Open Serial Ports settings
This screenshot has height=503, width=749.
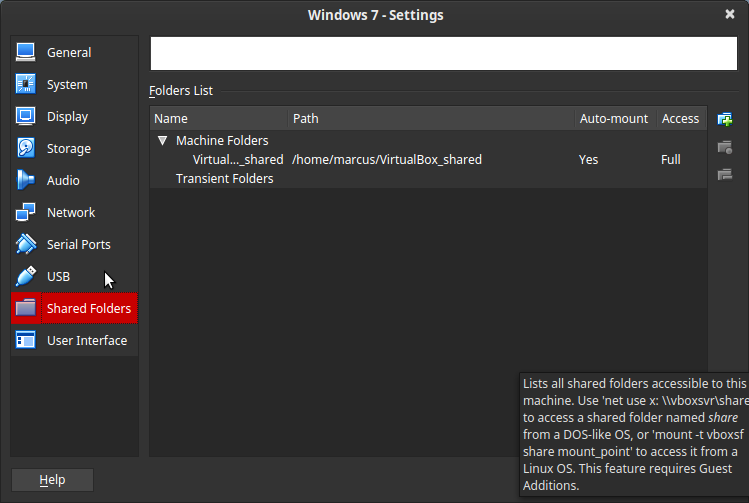[x=78, y=245]
